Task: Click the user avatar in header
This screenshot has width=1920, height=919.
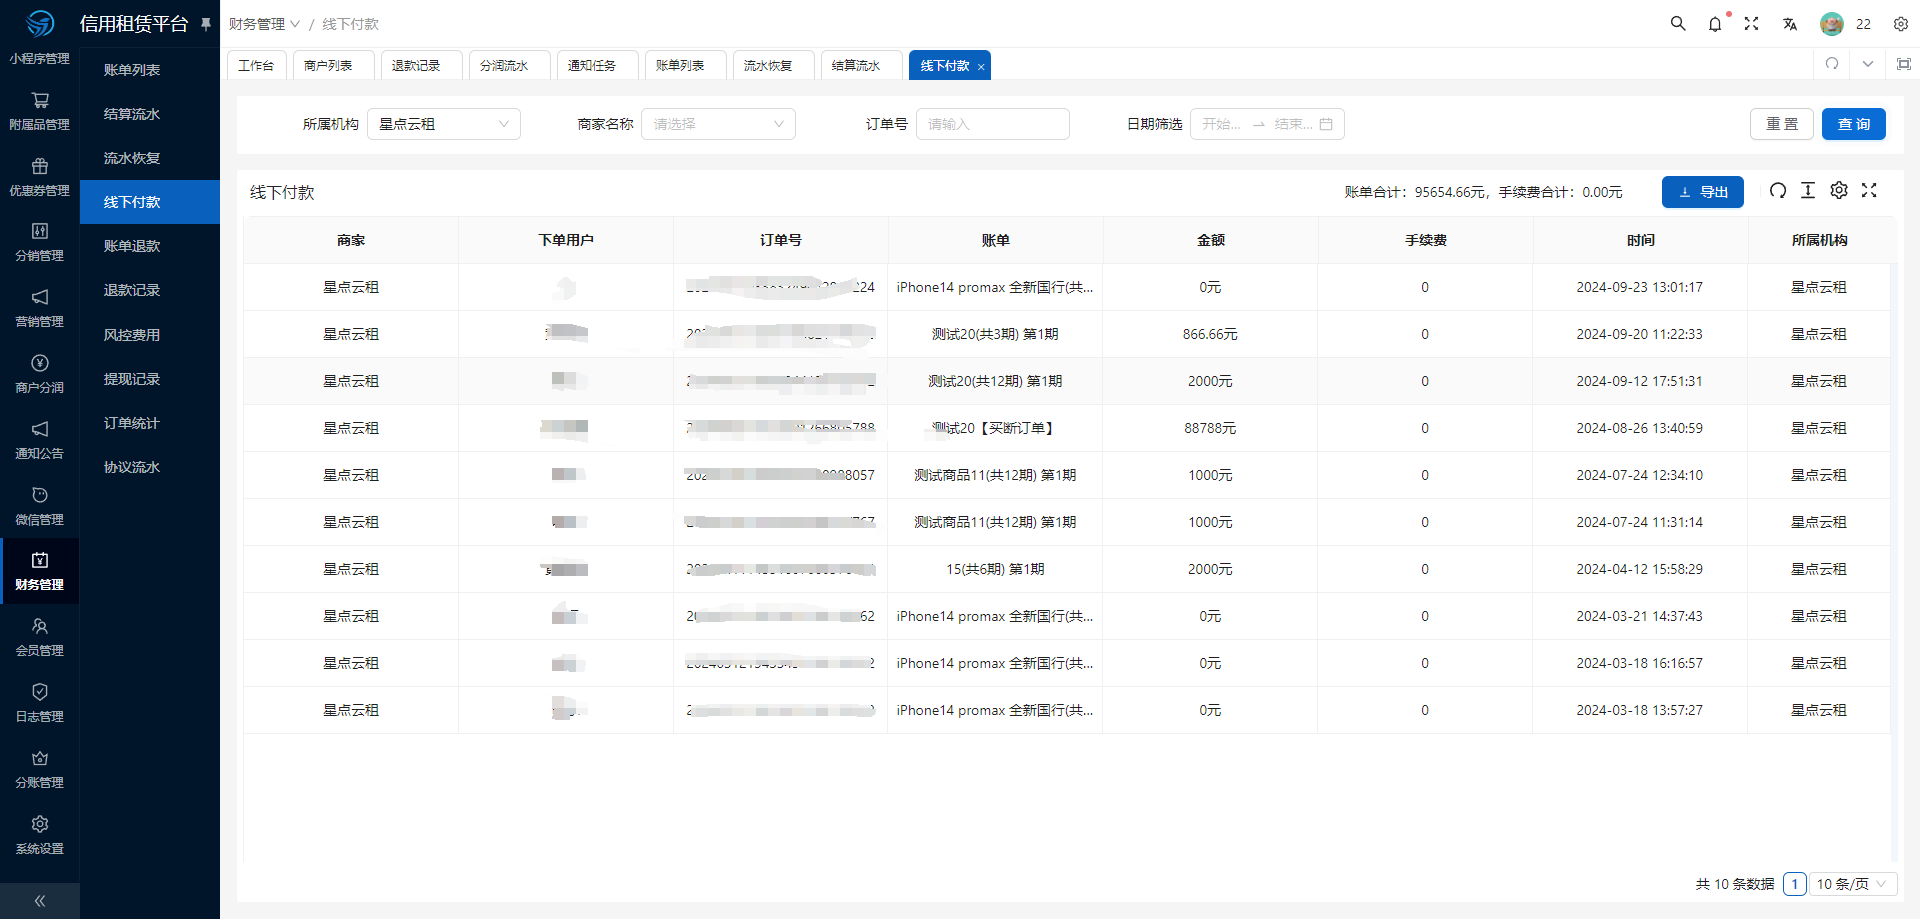Action: pos(1832,24)
